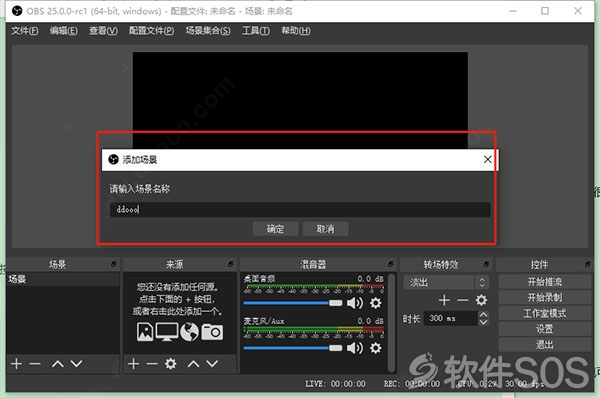Open transition properties gear icon
The image size is (600, 398).
pyautogui.click(x=481, y=300)
